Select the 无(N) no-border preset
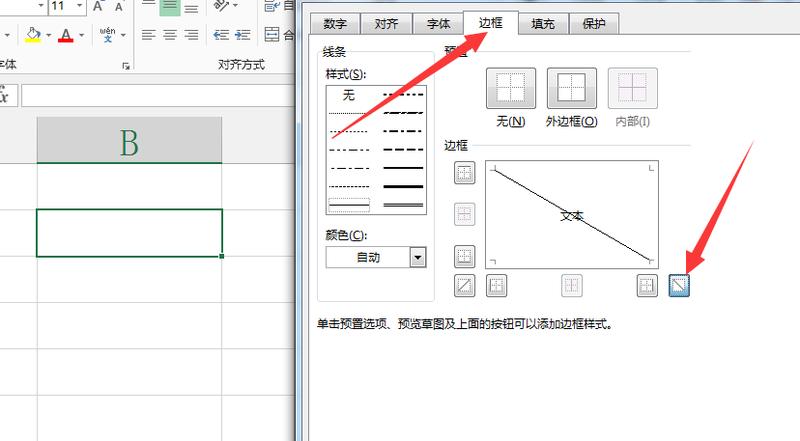The height and width of the screenshot is (441, 800). [511, 88]
